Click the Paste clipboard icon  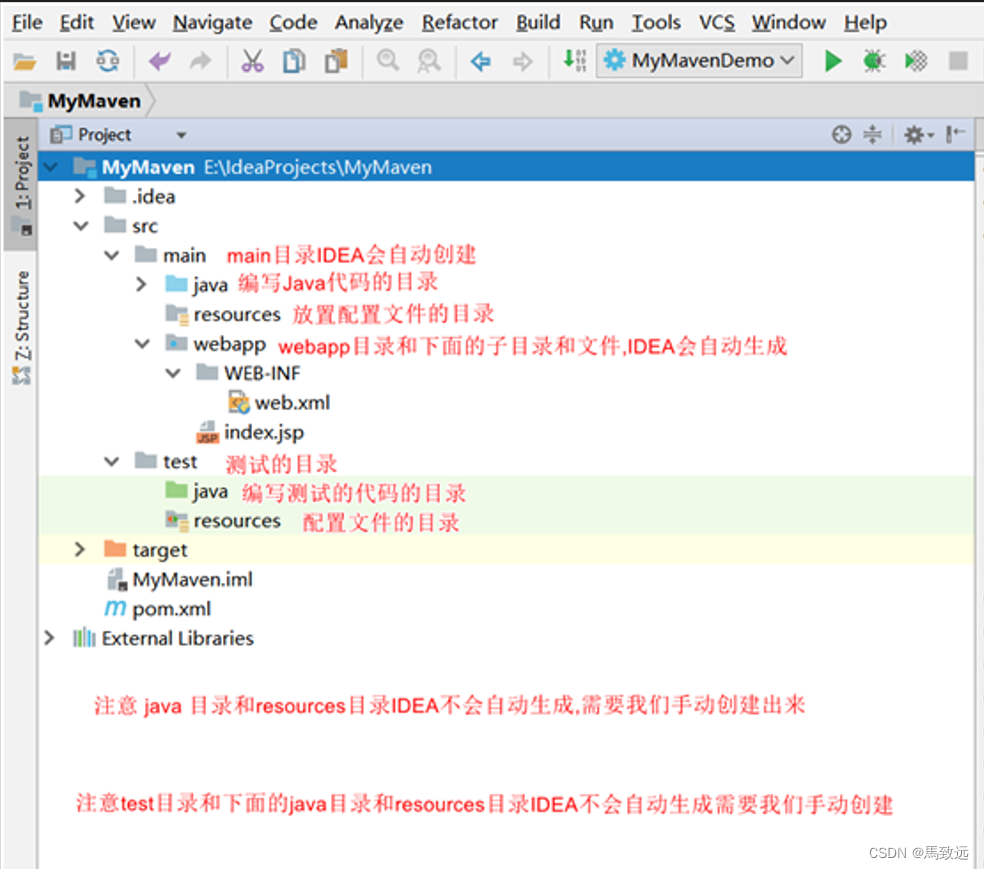coord(336,61)
